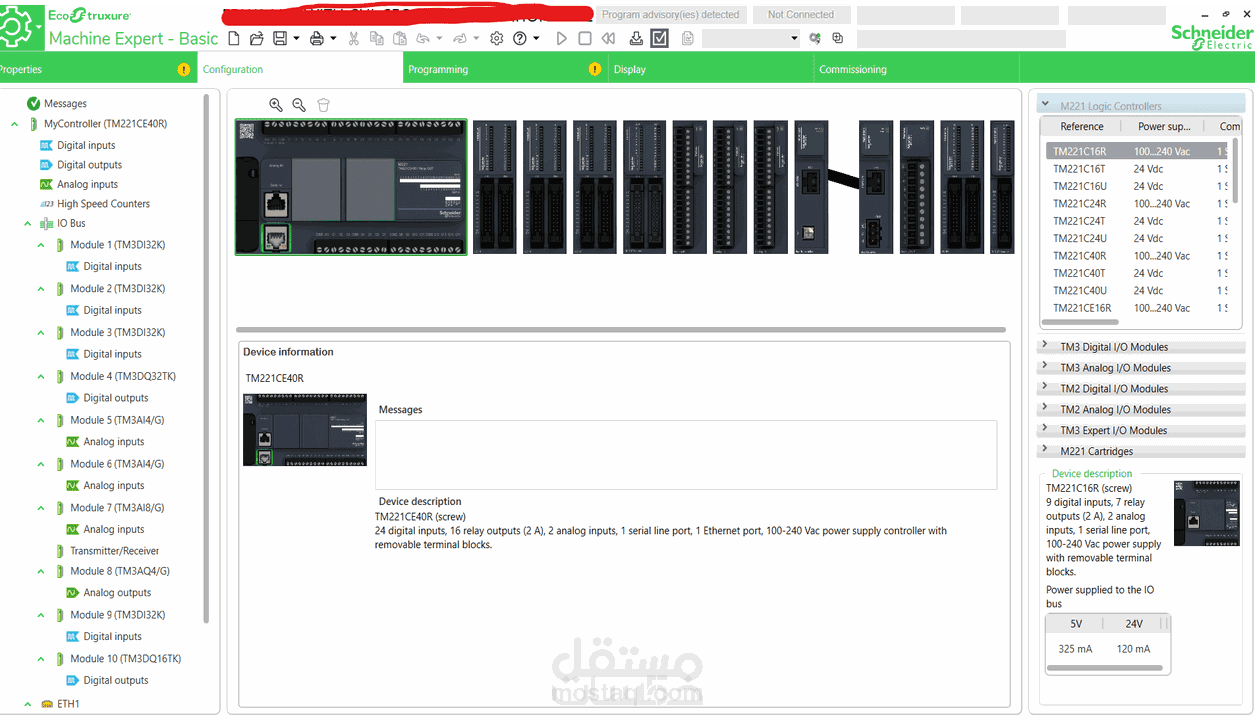Viewport: 1255px width, 720px height.
Task: Zoom out of the configuration view
Action: coord(299,104)
